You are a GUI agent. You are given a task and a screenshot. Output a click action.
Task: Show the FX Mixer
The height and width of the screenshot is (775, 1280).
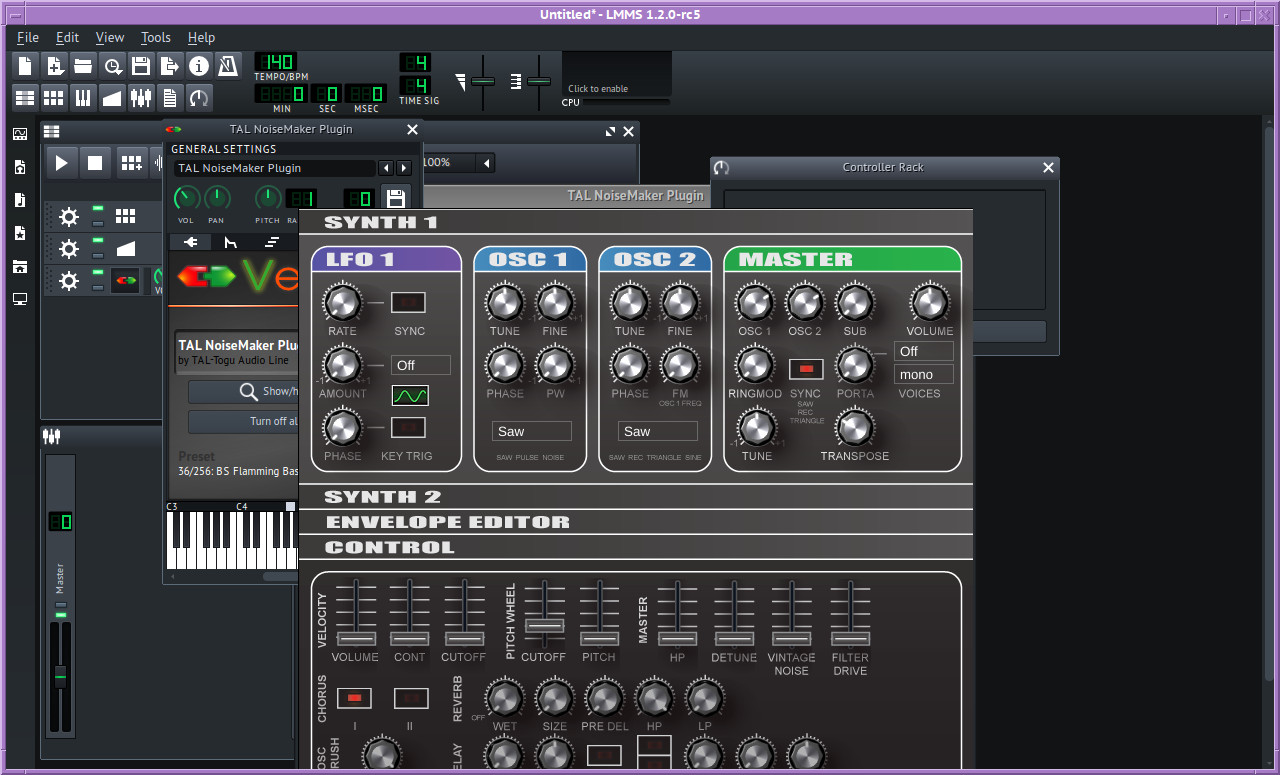coord(141,97)
